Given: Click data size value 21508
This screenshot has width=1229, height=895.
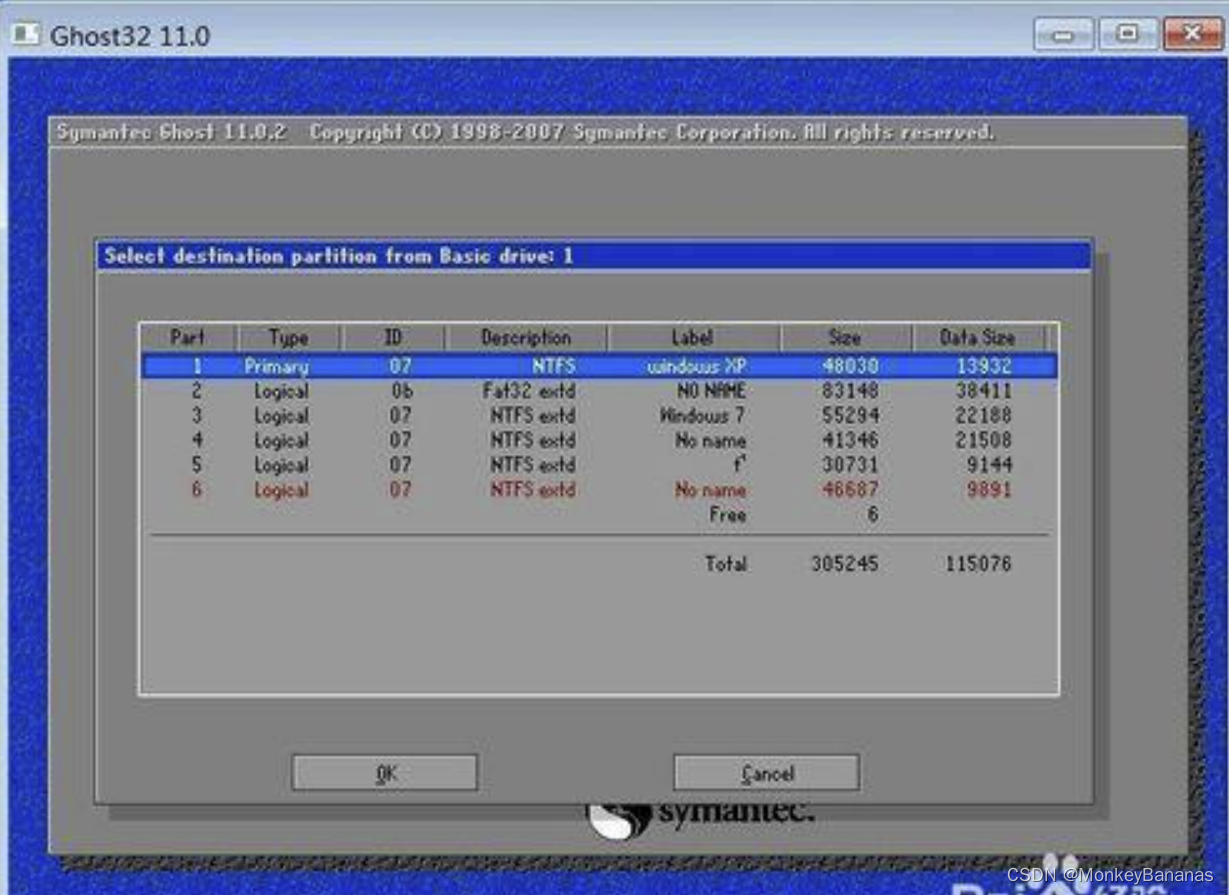Looking at the screenshot, I should click(984, 440).
